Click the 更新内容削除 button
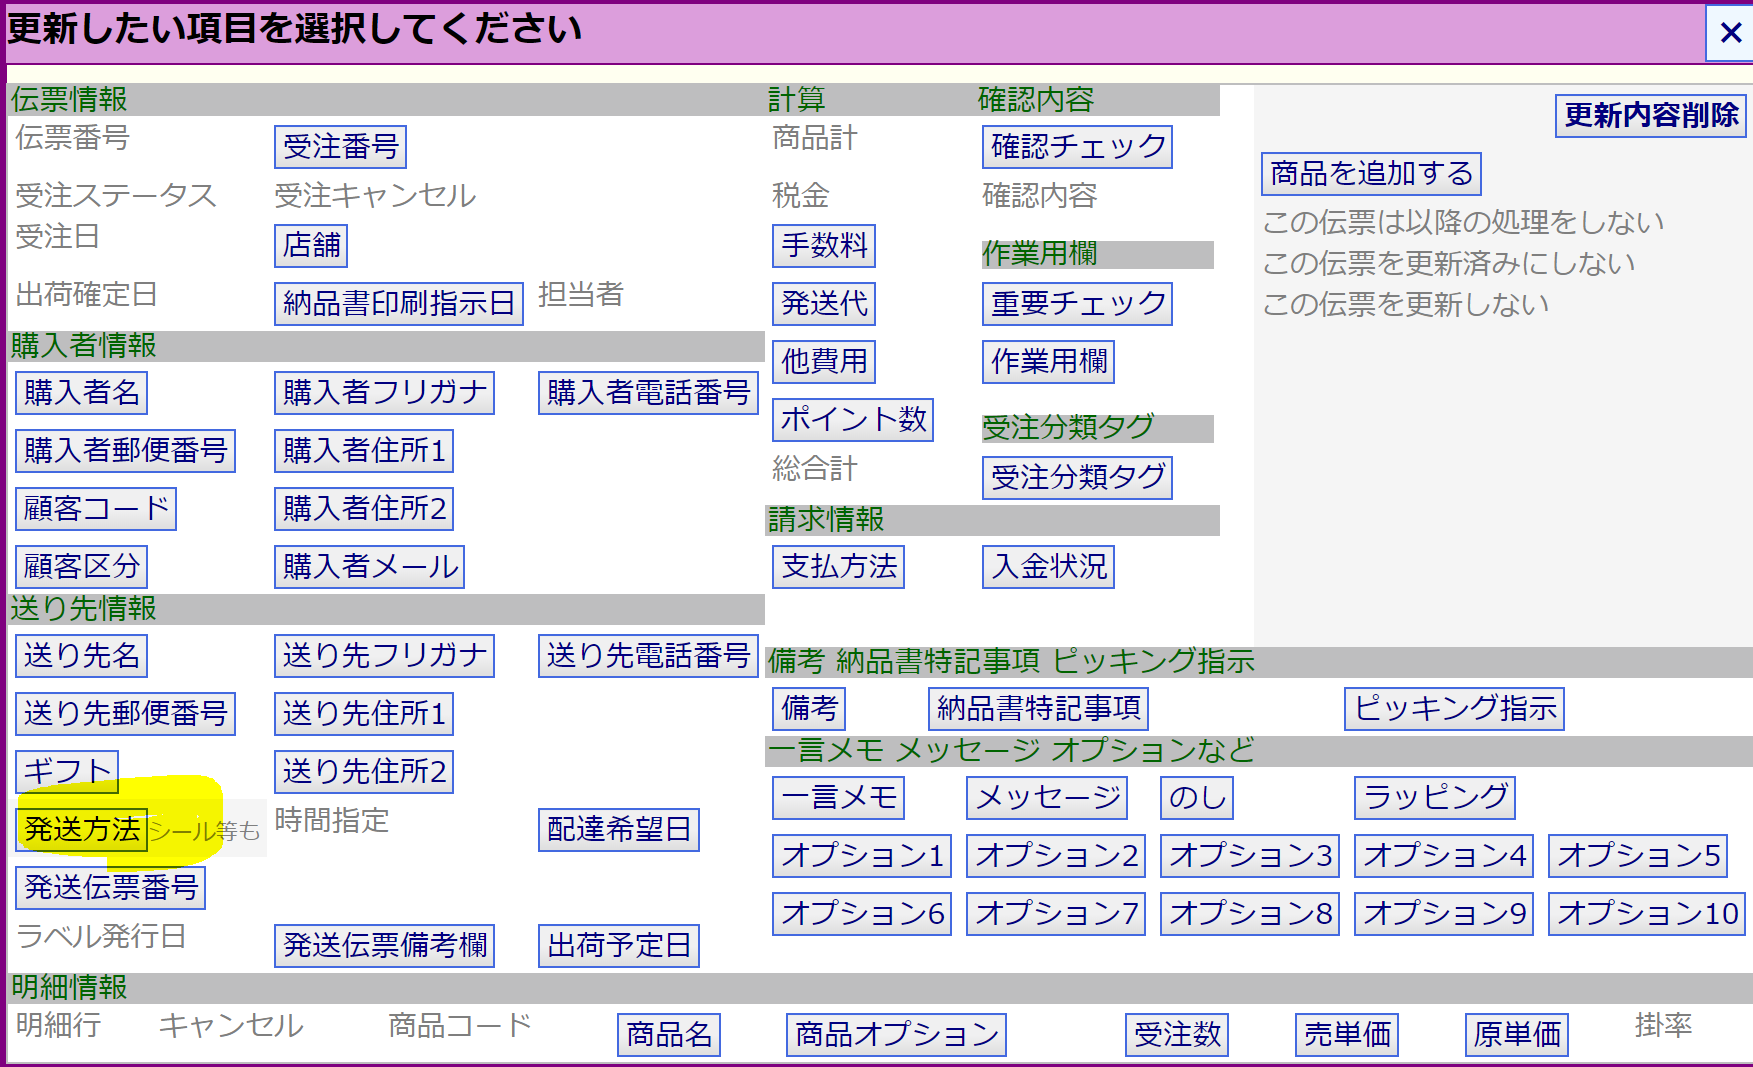The height and width of the screenshot is (1067, 1753). (1651, 115)
